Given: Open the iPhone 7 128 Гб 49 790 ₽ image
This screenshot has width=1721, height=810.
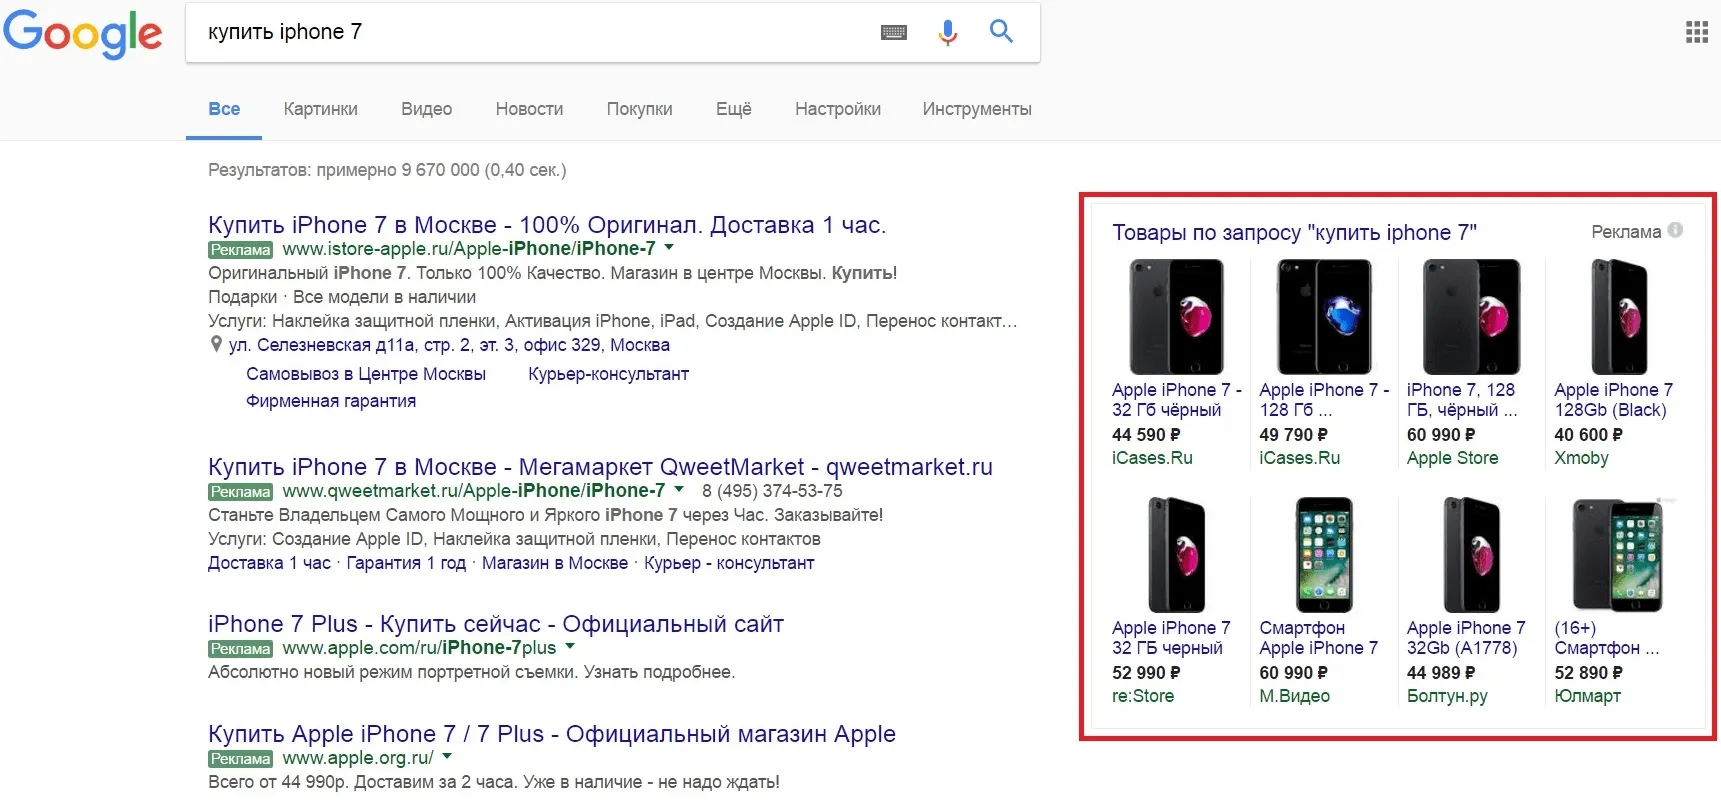Looking at the screenshot, I should [x=1324, y=316].
